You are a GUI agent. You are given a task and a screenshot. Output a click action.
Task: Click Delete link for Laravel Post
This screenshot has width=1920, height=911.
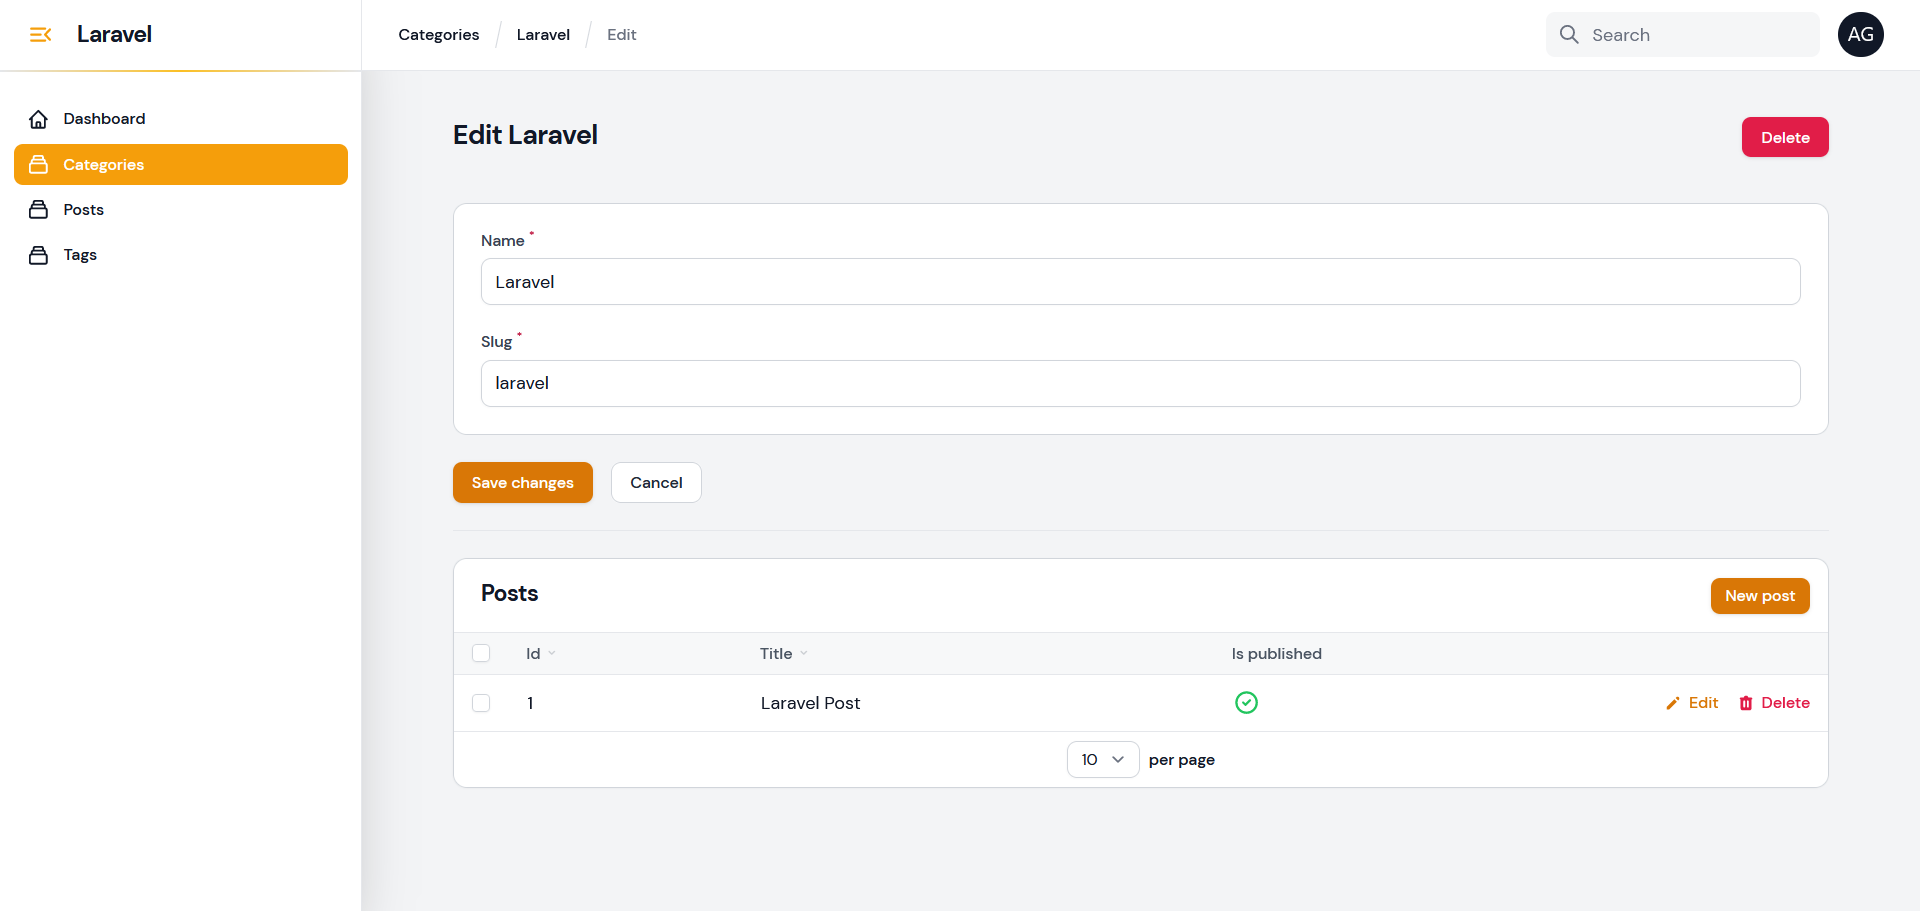coord(1774,703)
